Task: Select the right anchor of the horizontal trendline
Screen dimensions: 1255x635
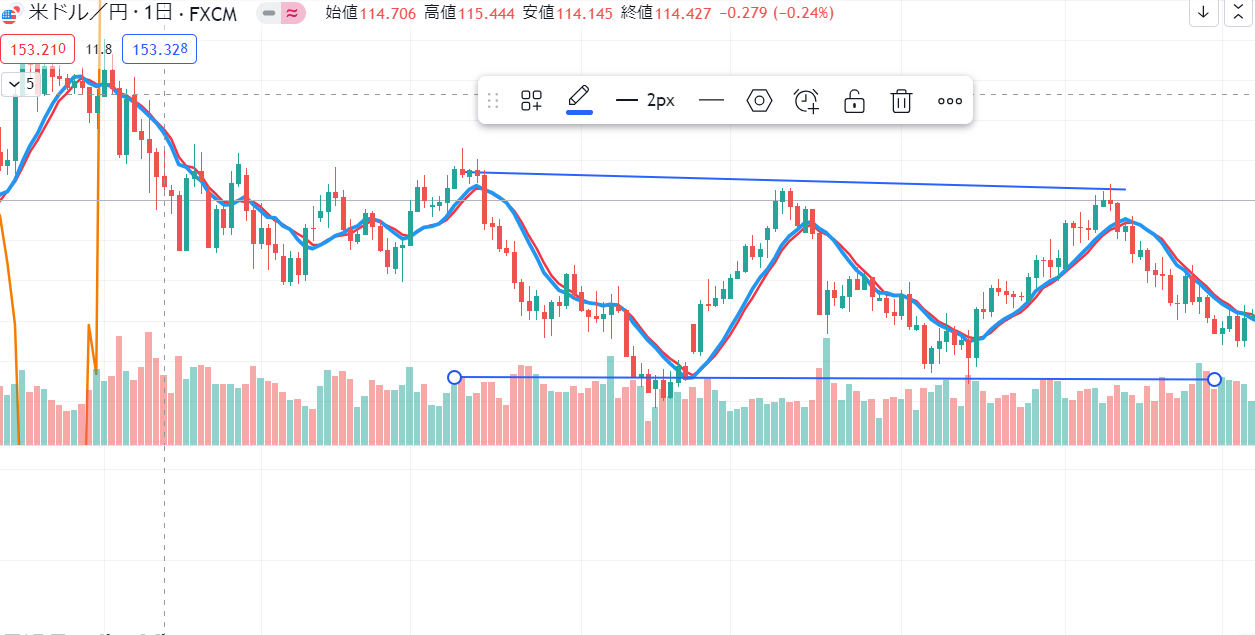Action: click(x=1214, y=379)
